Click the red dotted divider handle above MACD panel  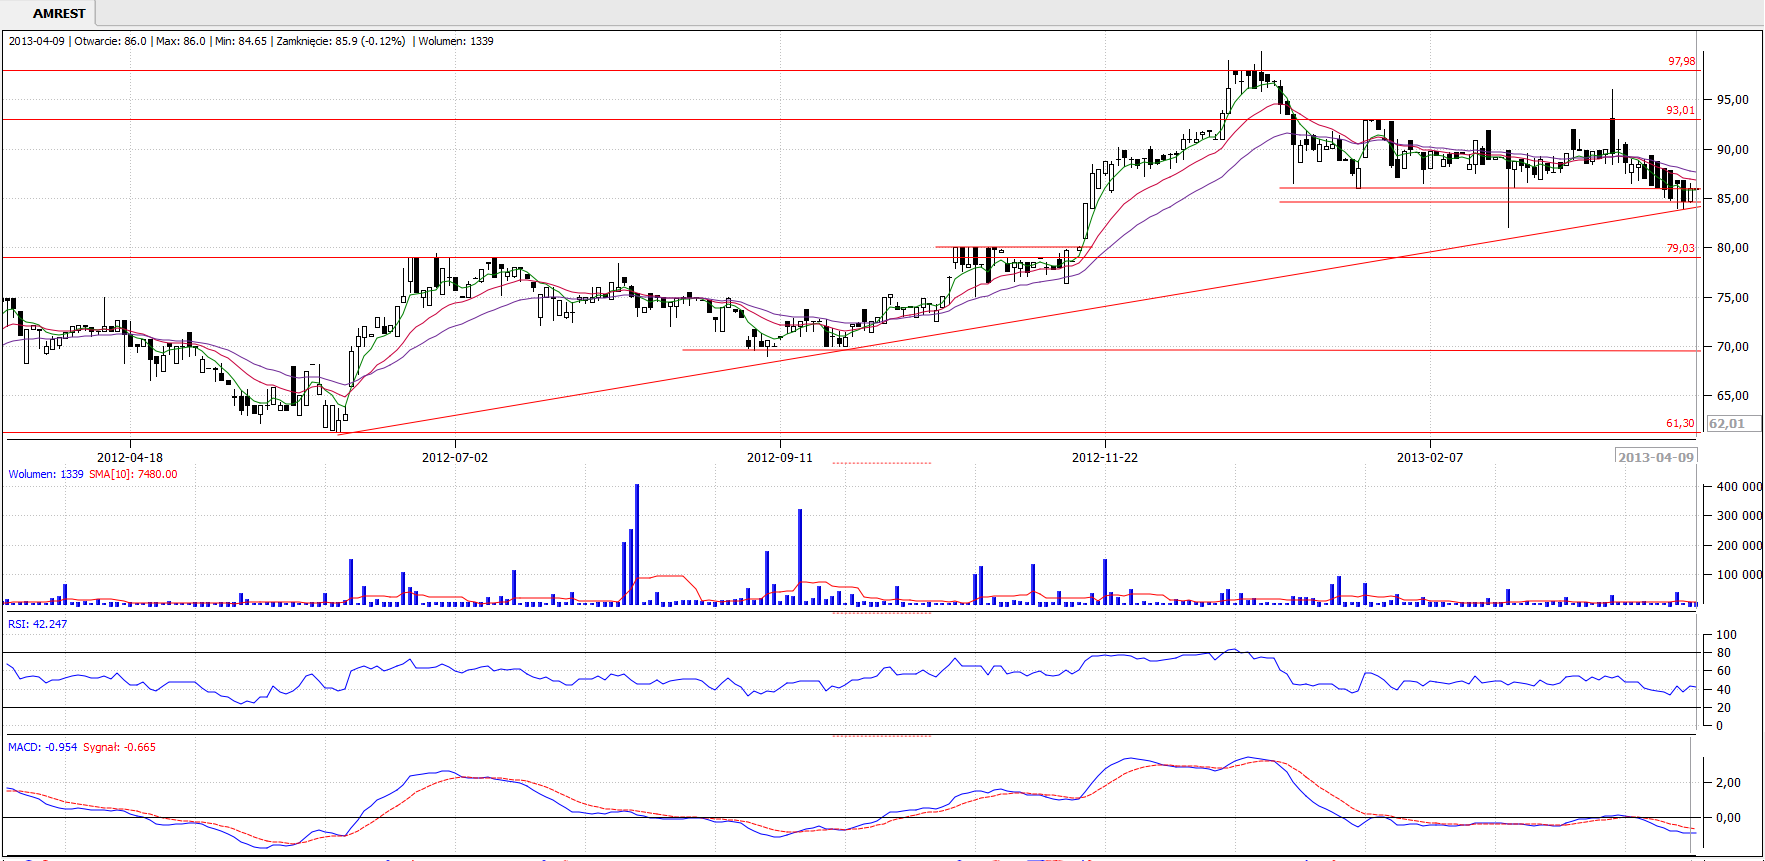881,736
